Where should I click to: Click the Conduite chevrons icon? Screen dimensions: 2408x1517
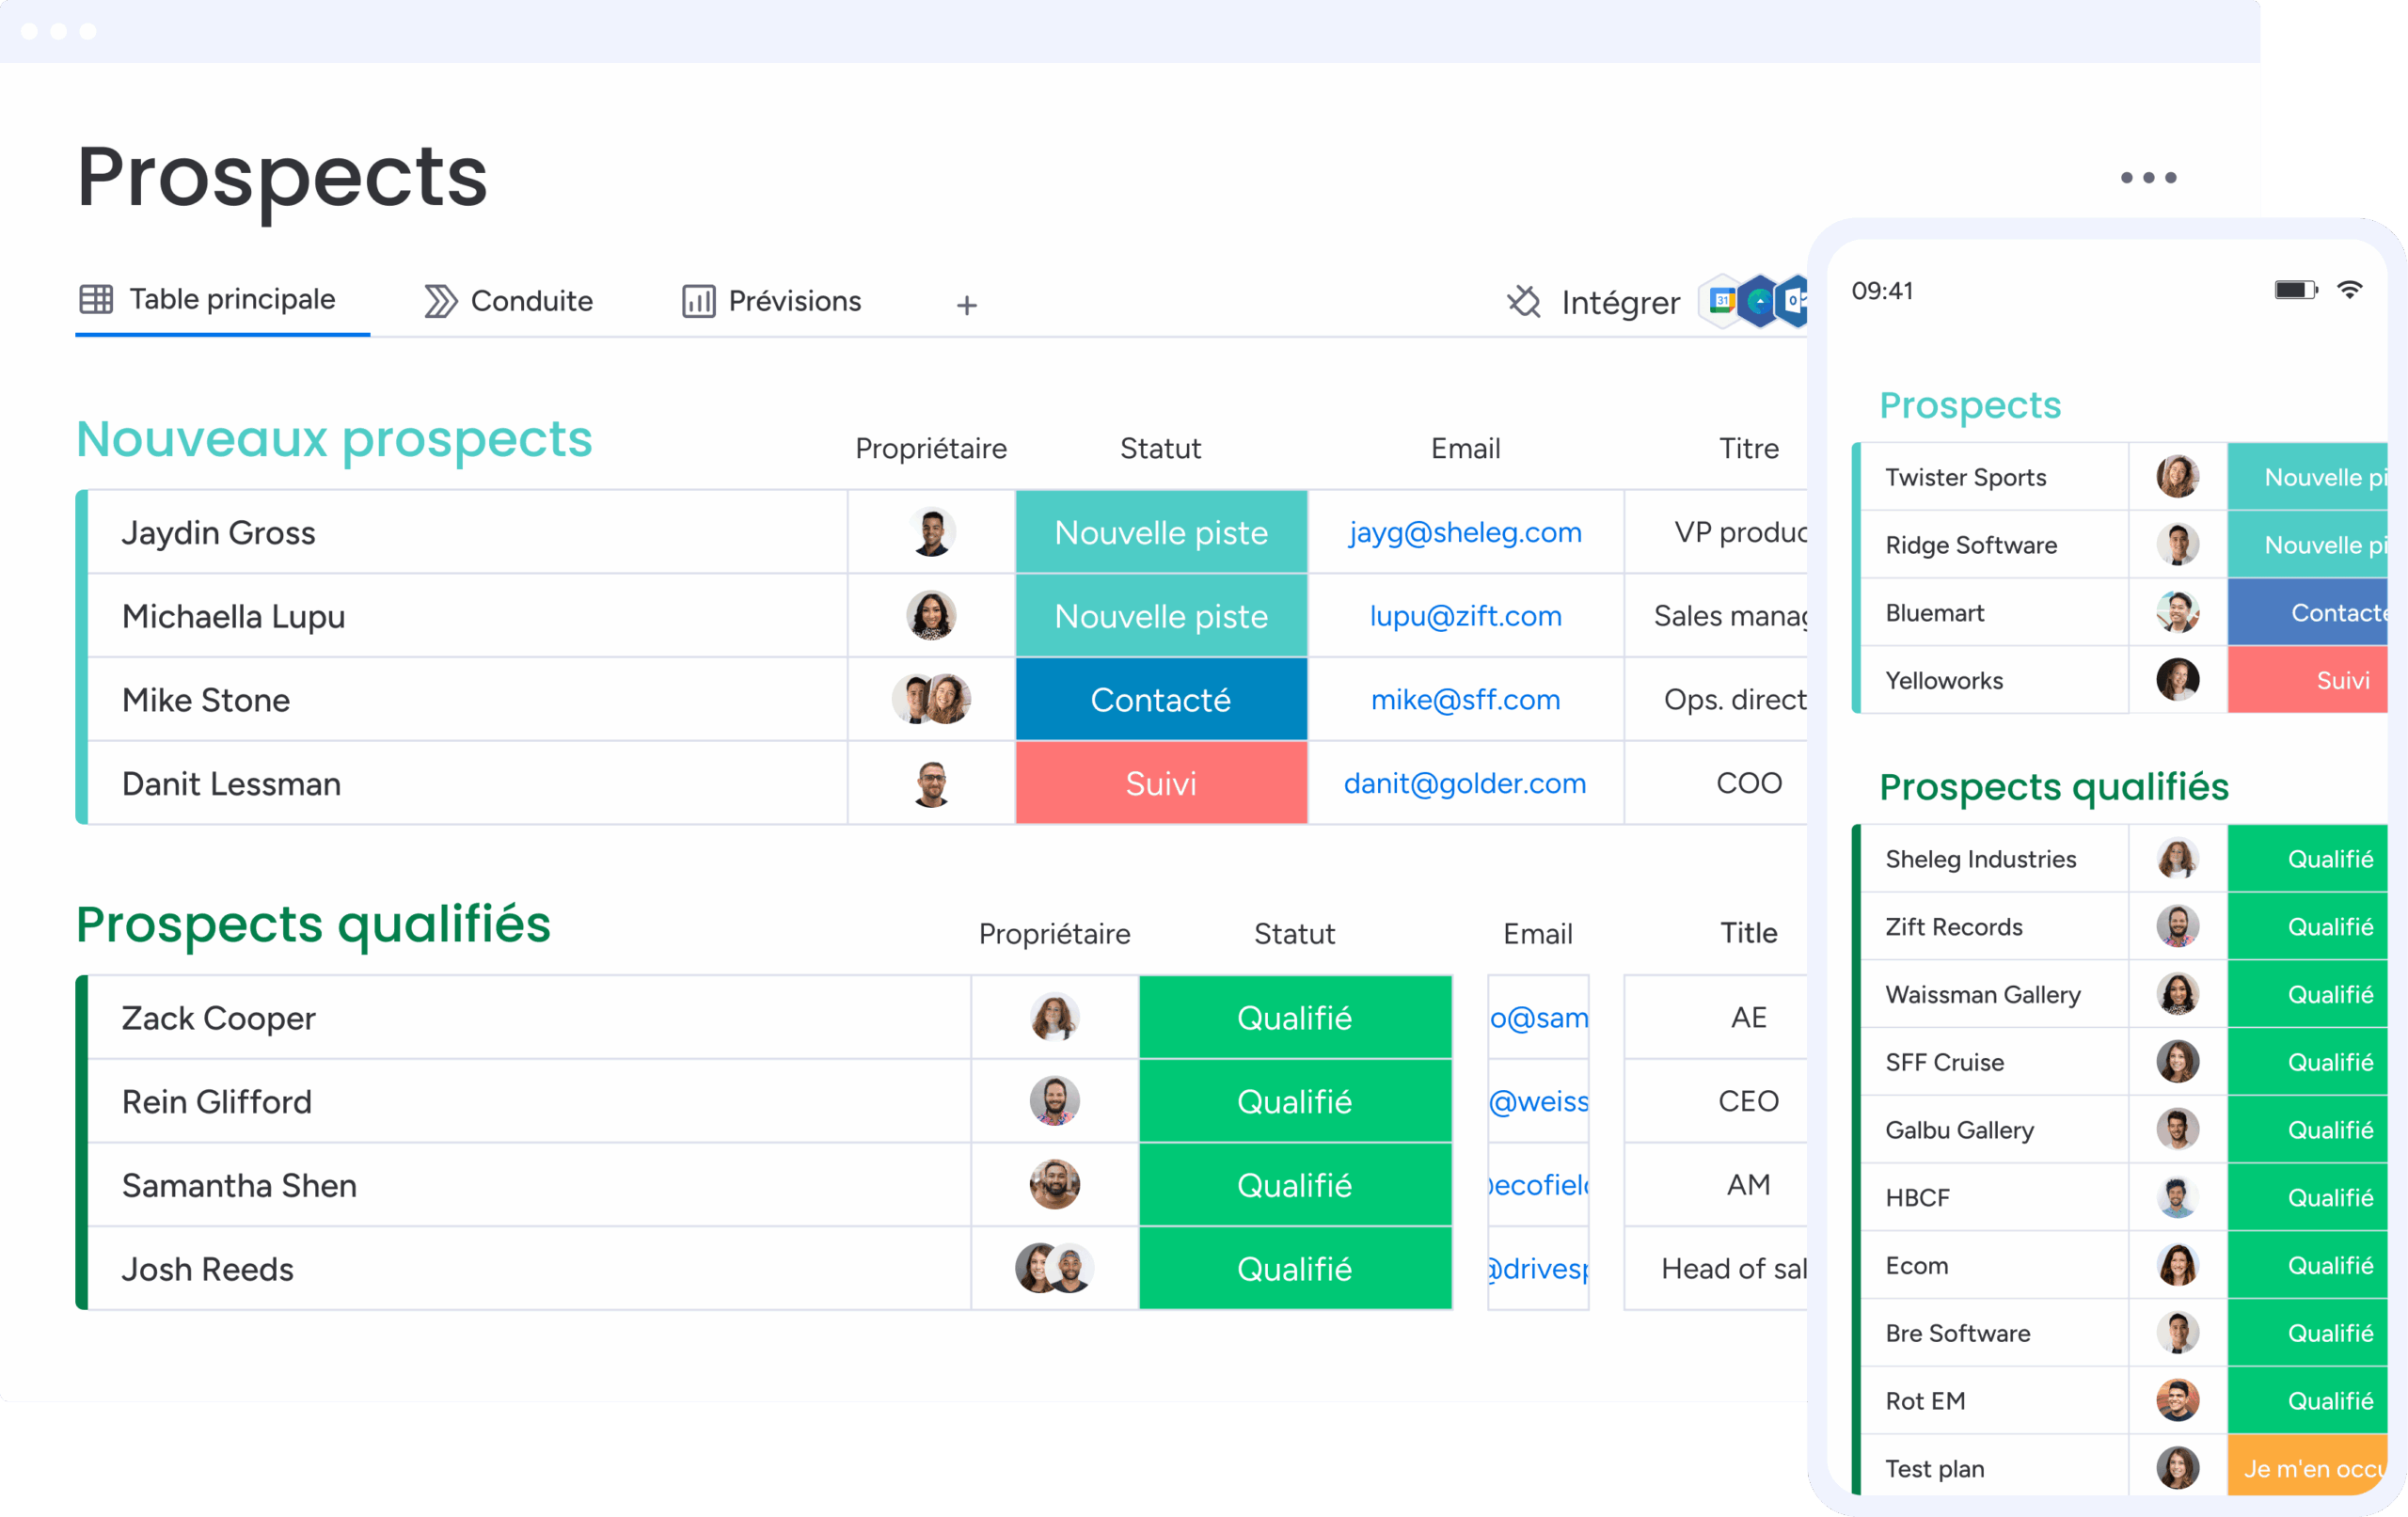click(440, 301)
